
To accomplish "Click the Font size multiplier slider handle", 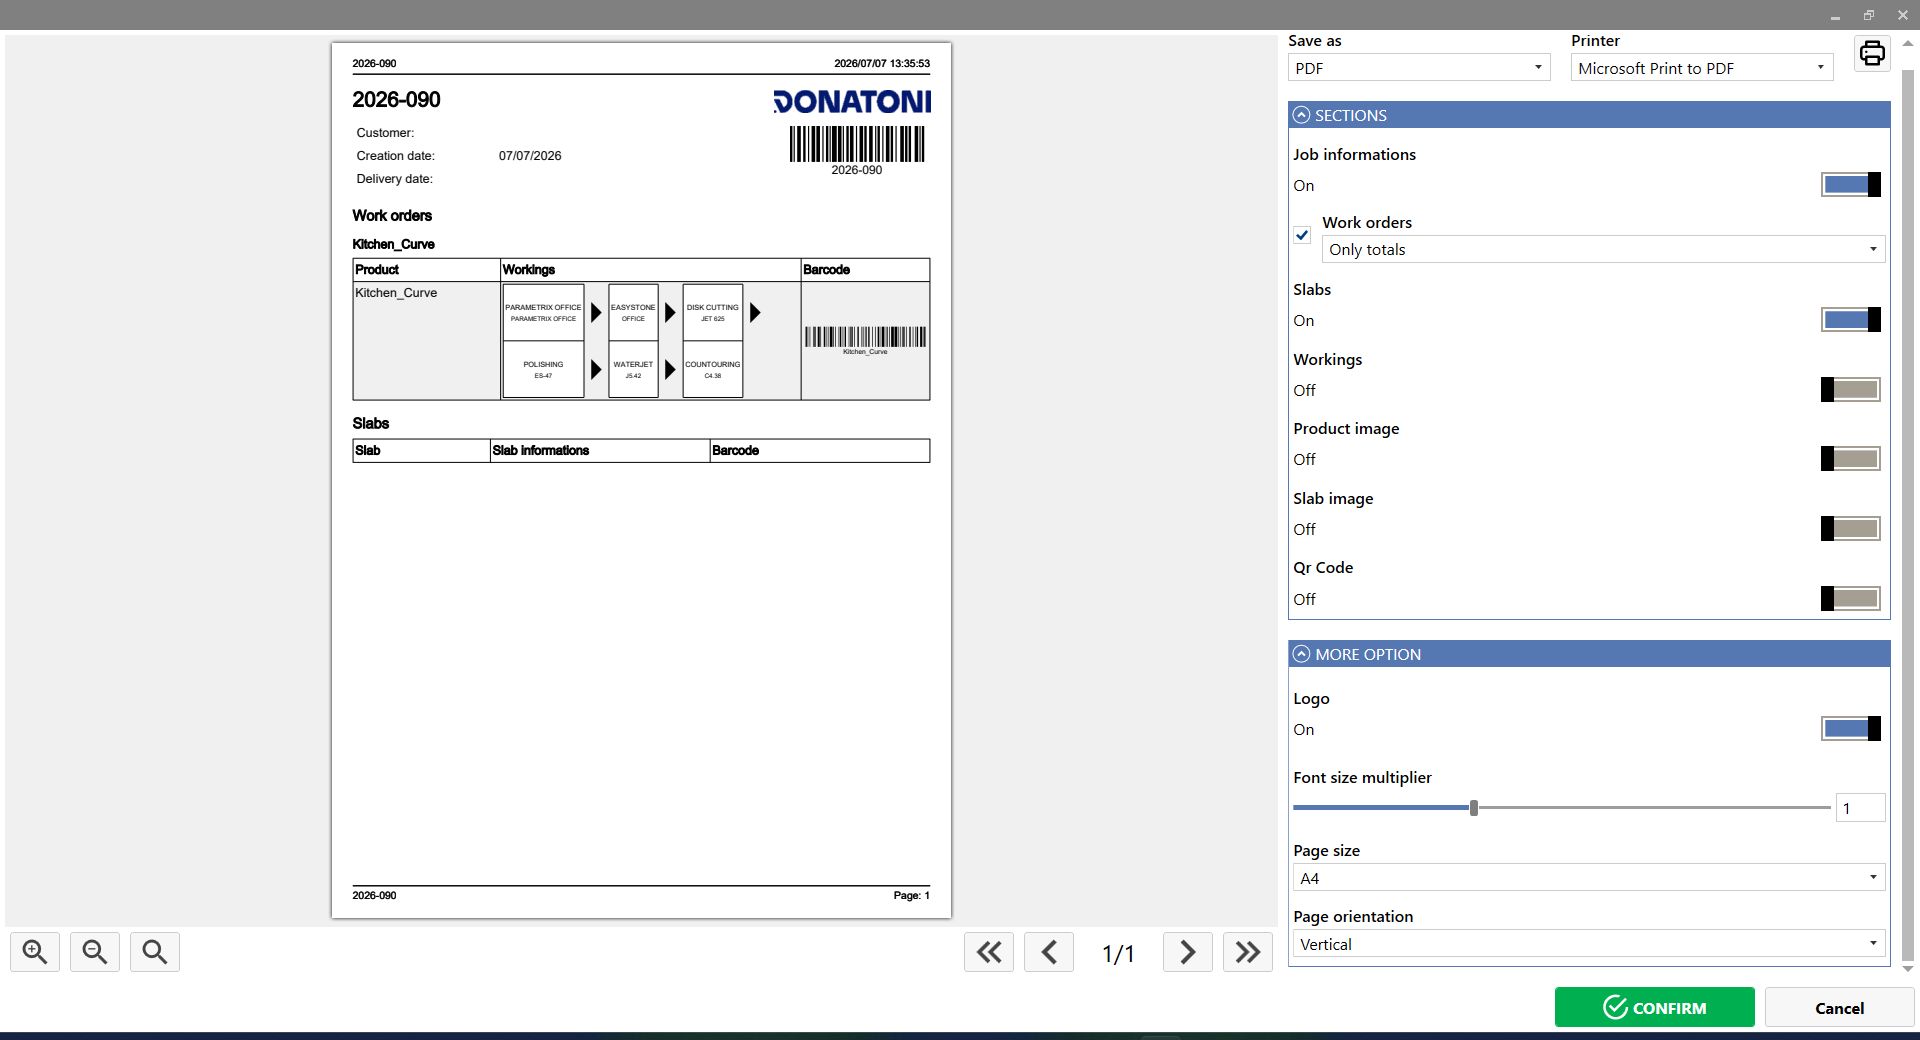I will tap(1474, 807).
